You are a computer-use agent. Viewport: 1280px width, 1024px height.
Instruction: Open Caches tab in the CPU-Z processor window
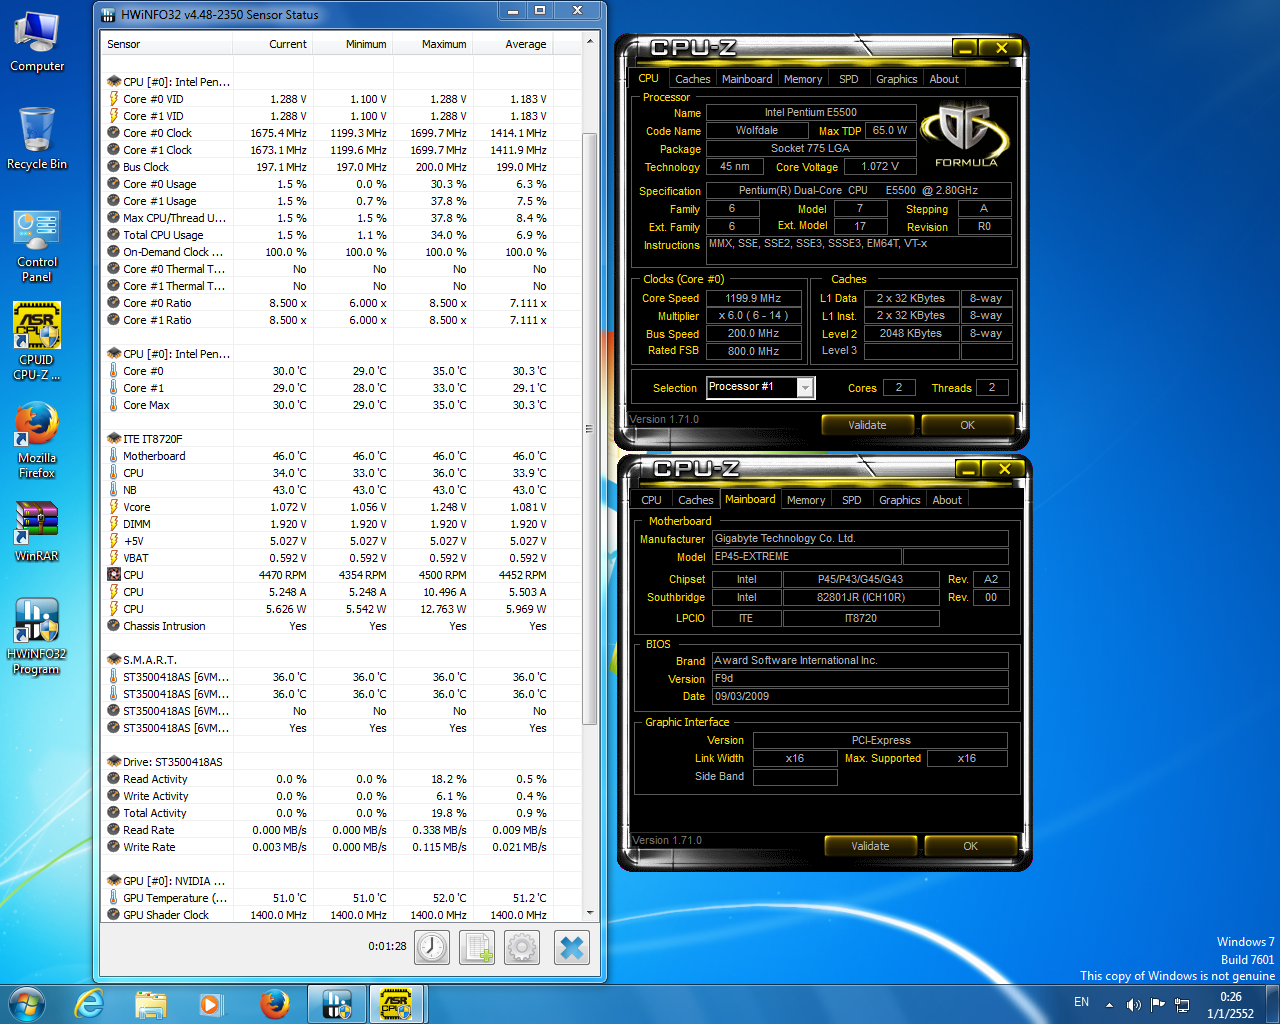(692, 79)
